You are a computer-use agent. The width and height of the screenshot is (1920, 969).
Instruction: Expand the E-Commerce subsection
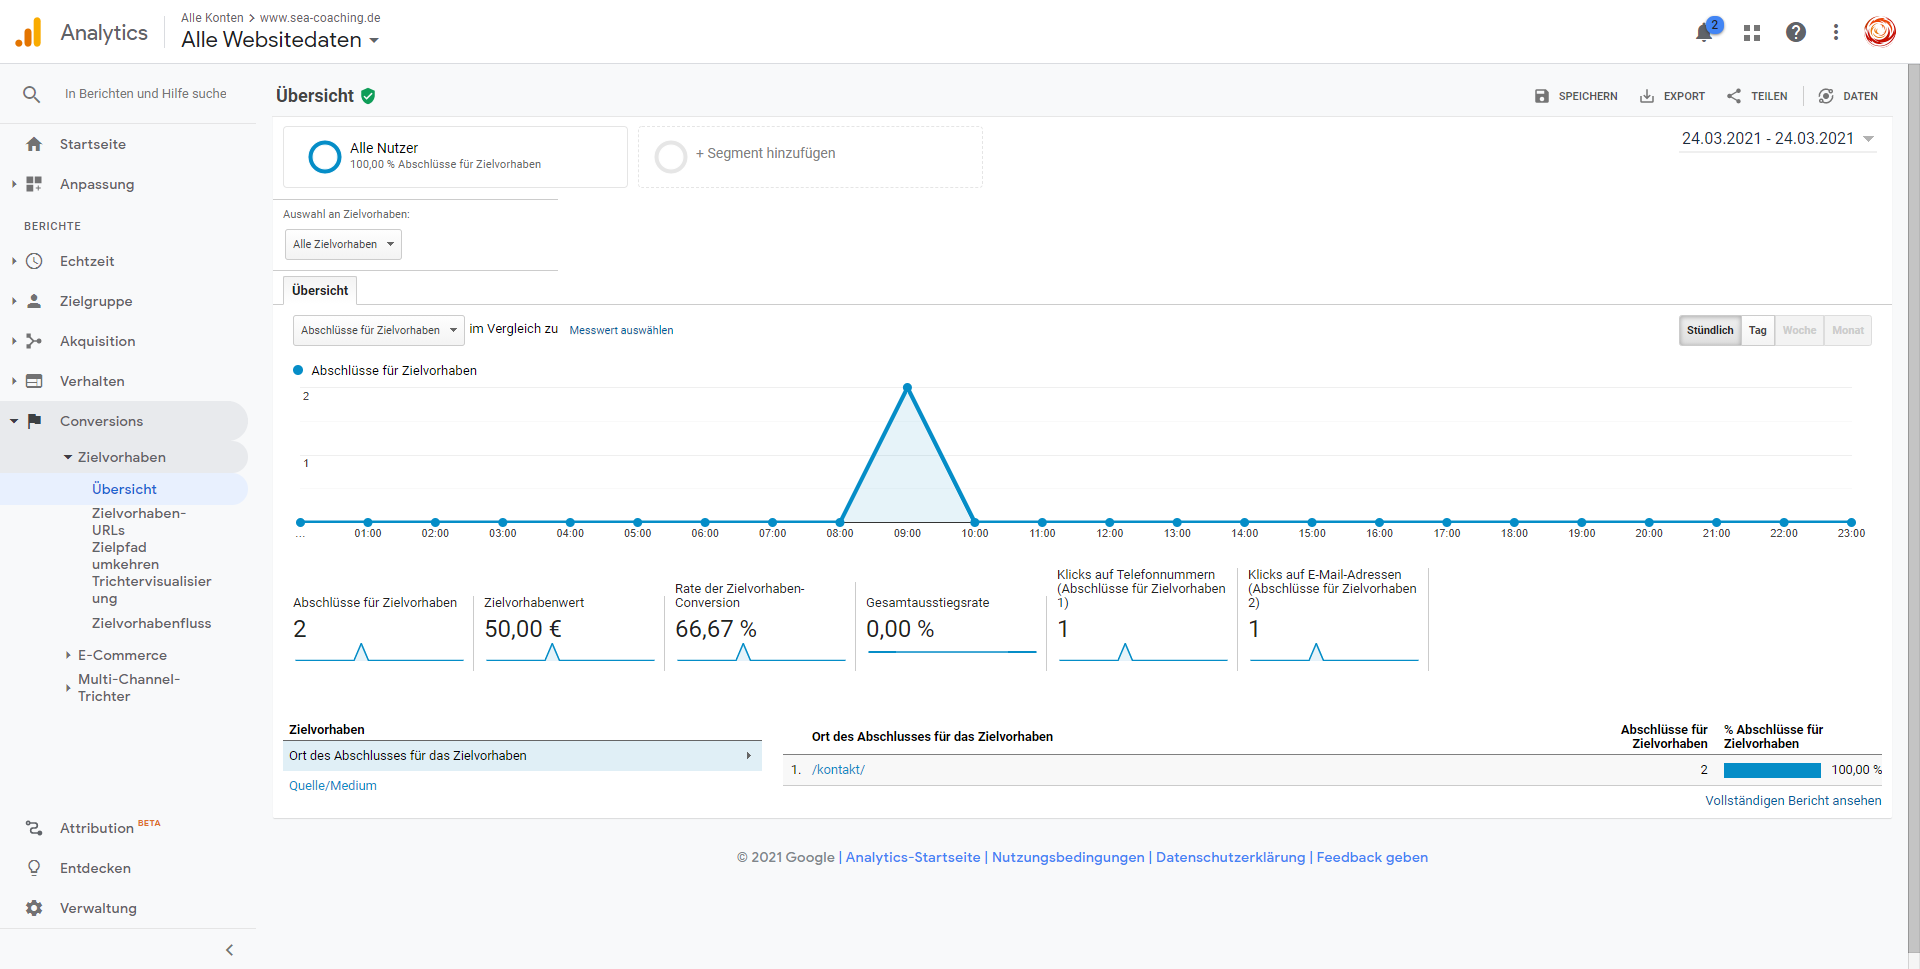click(68, 655)
